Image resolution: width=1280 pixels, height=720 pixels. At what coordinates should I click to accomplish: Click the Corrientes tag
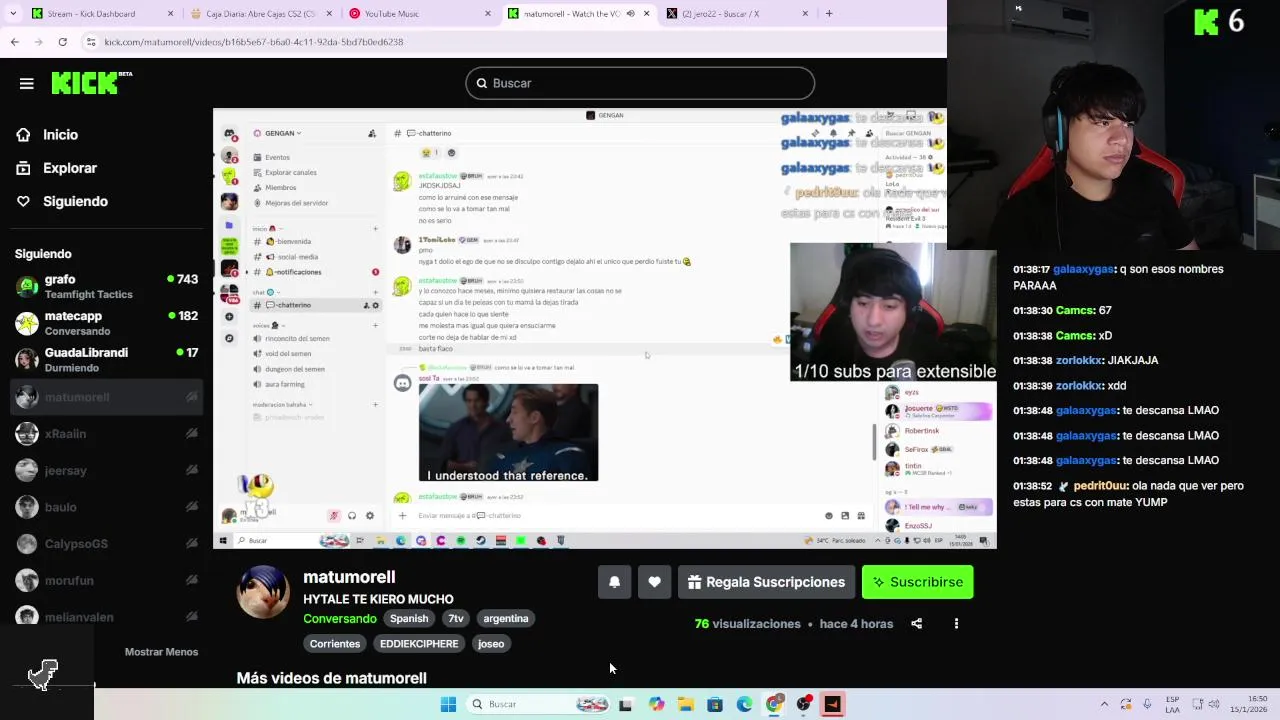pyautogui.click(x=335, y=644)
